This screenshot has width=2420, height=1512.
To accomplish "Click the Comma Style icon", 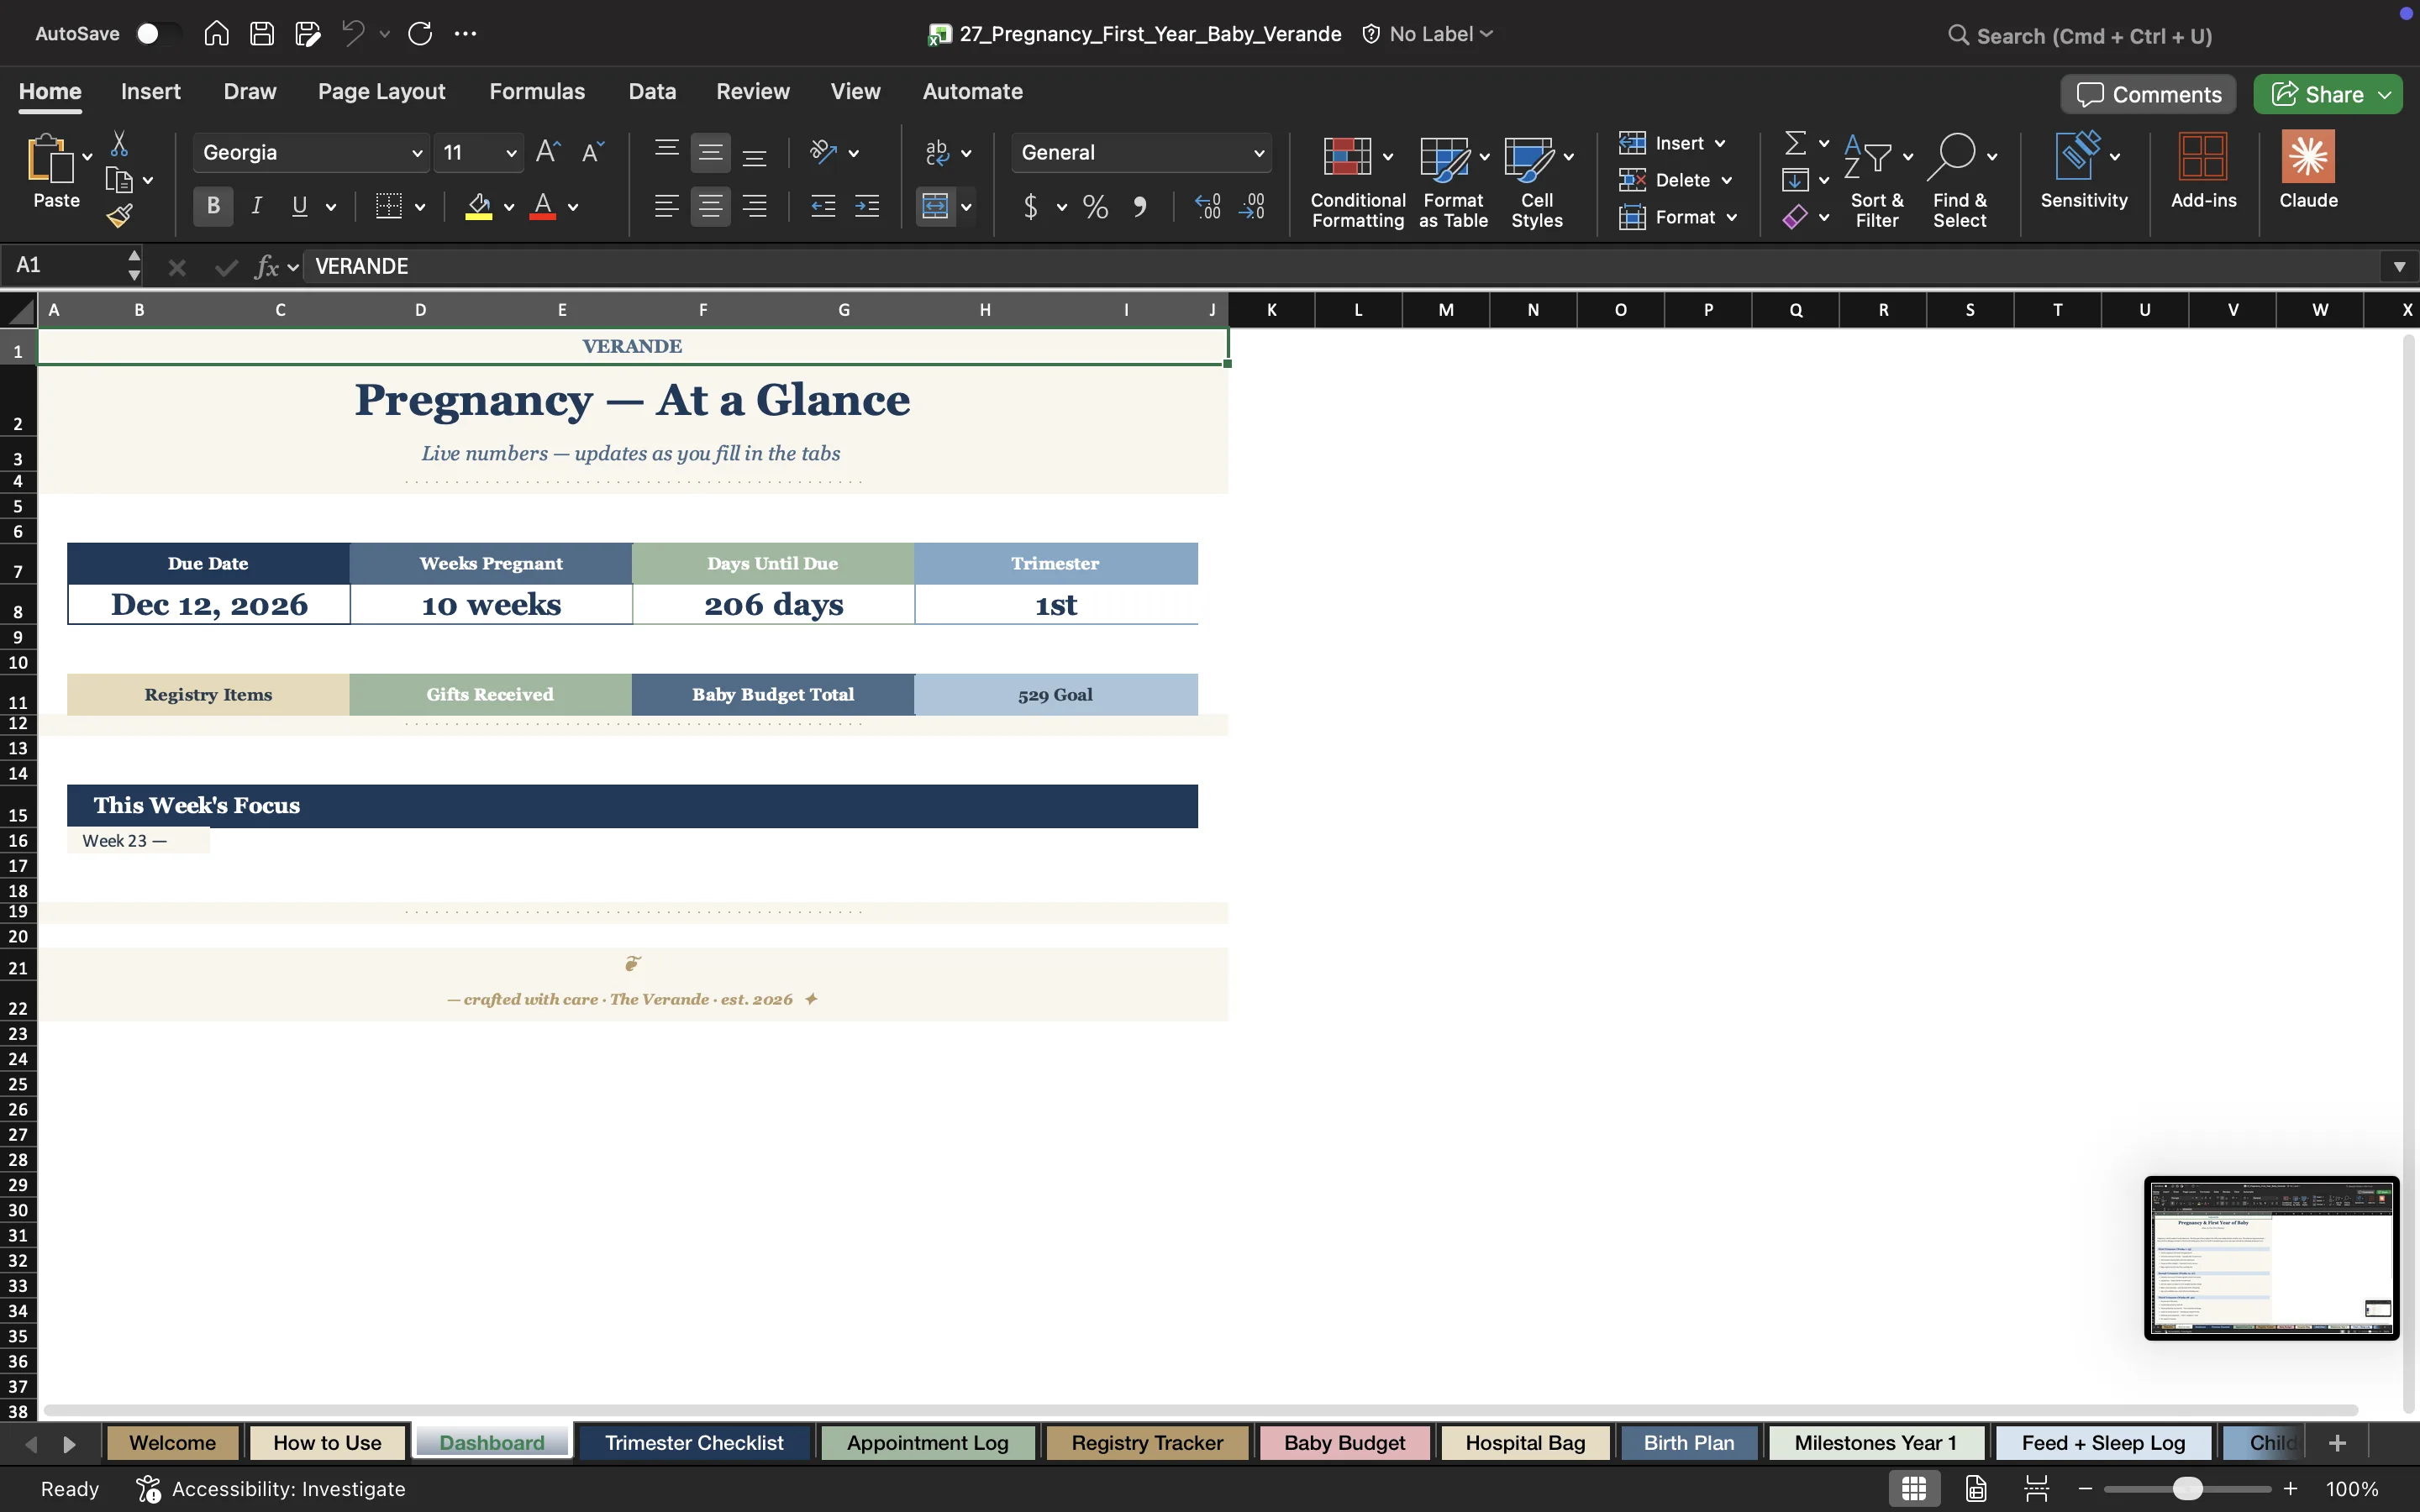I will [x=1140, y=207].
